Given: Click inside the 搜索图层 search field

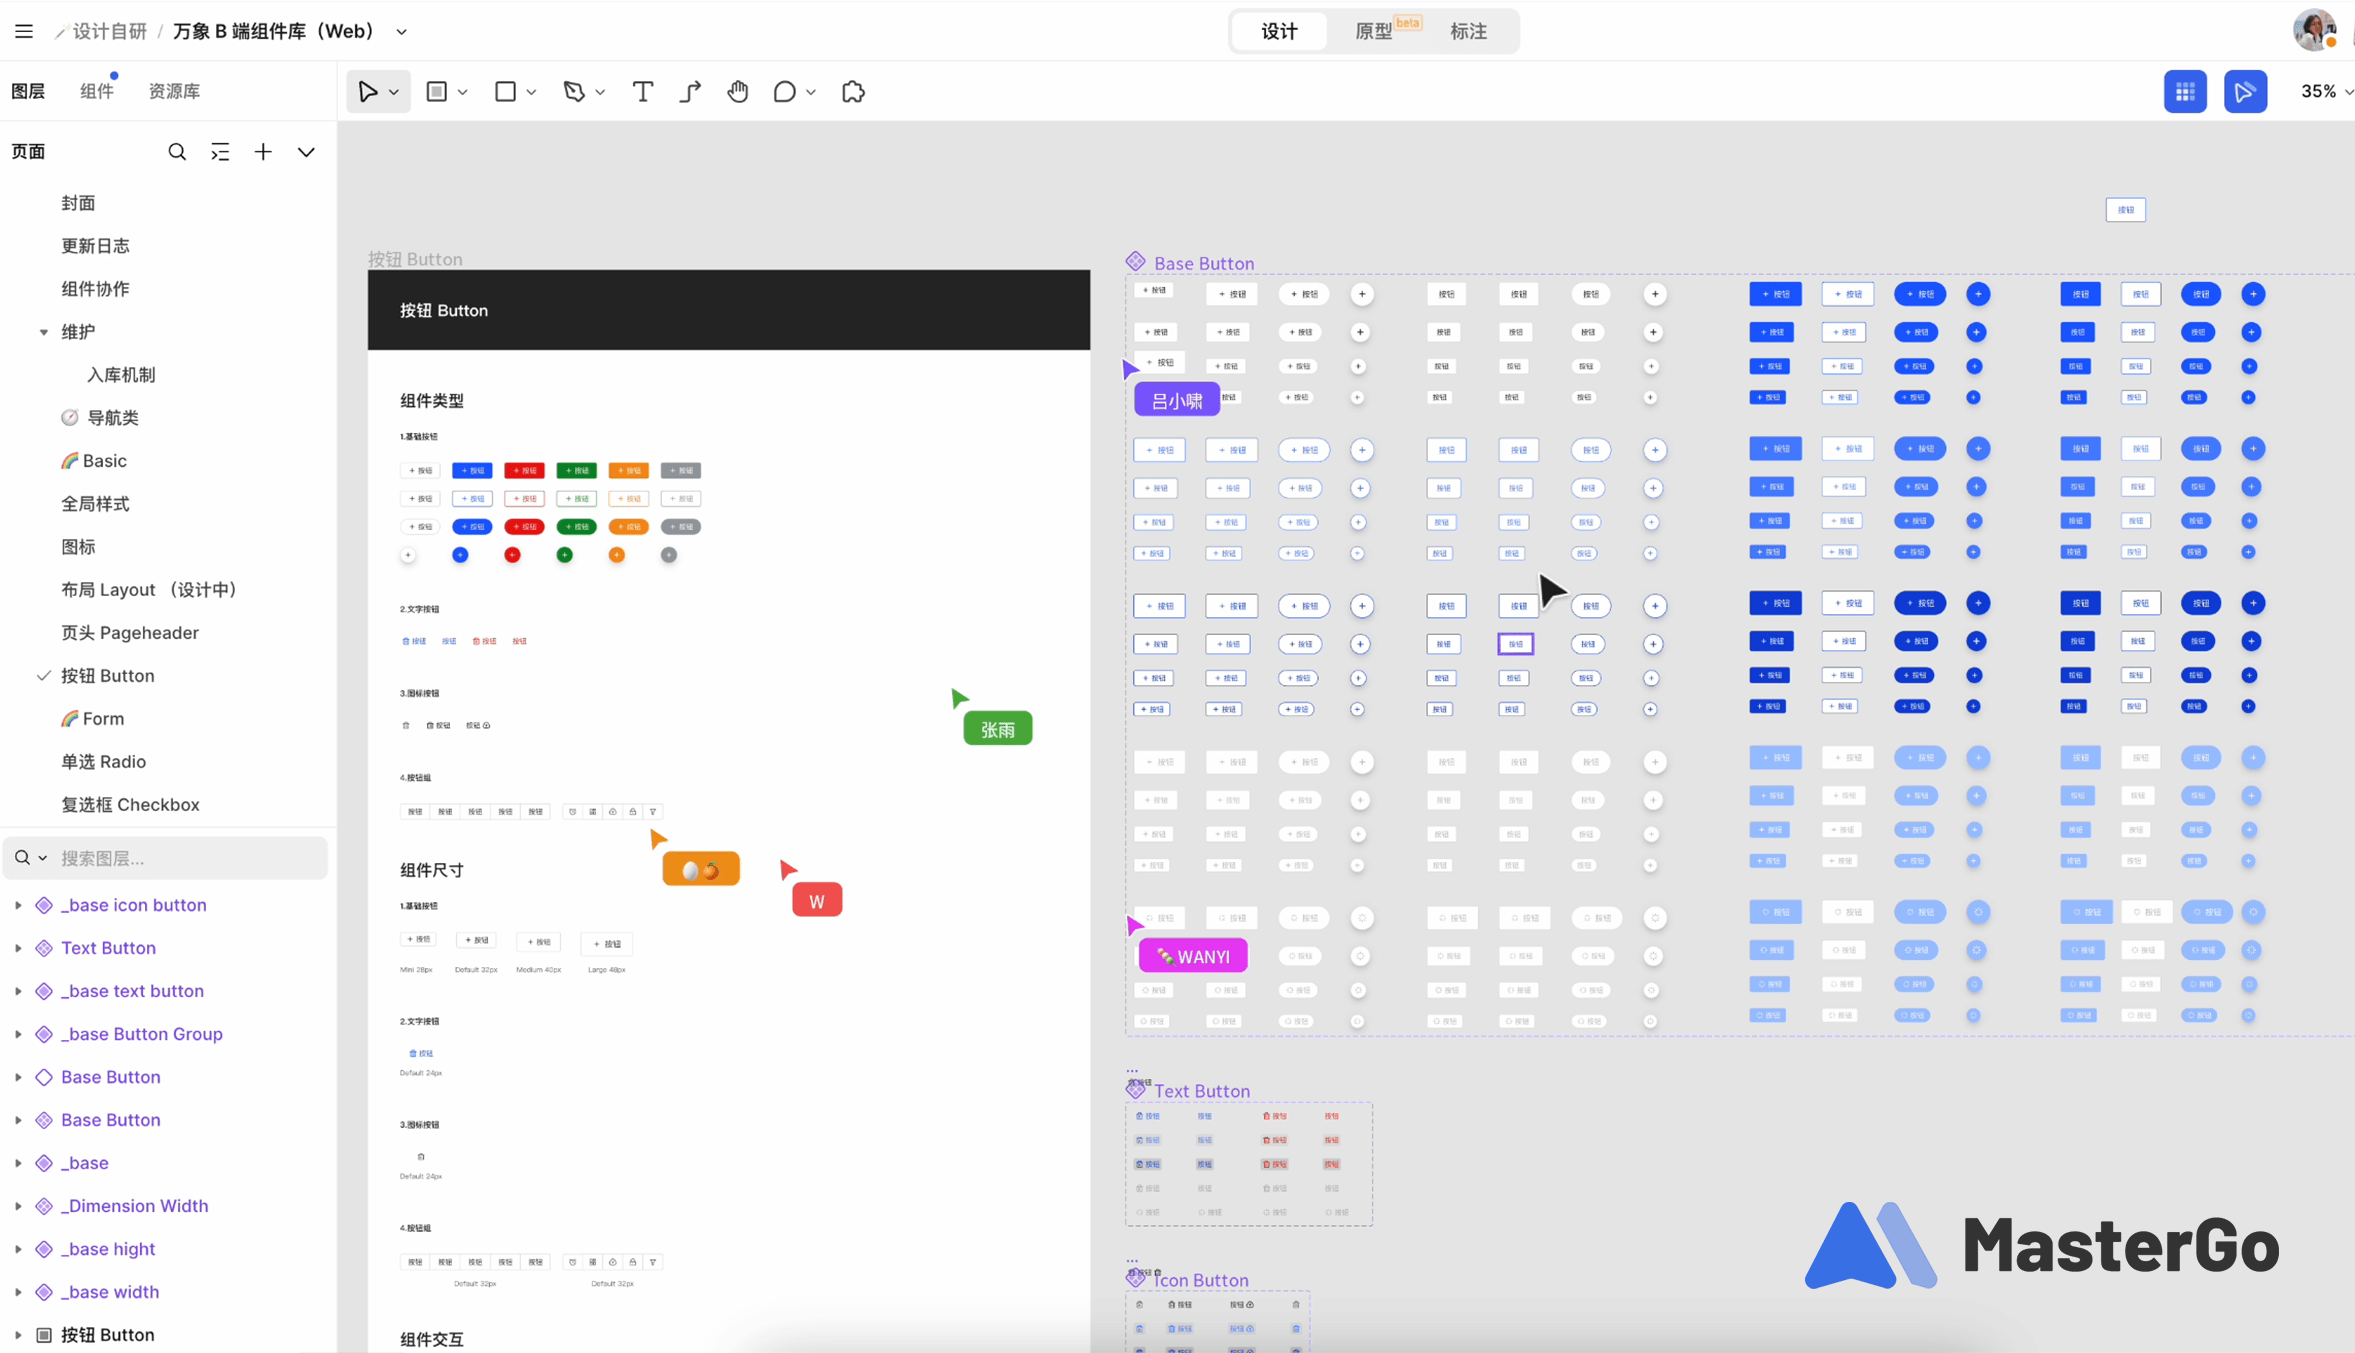Looking at the screenshot, I should 166,858.
